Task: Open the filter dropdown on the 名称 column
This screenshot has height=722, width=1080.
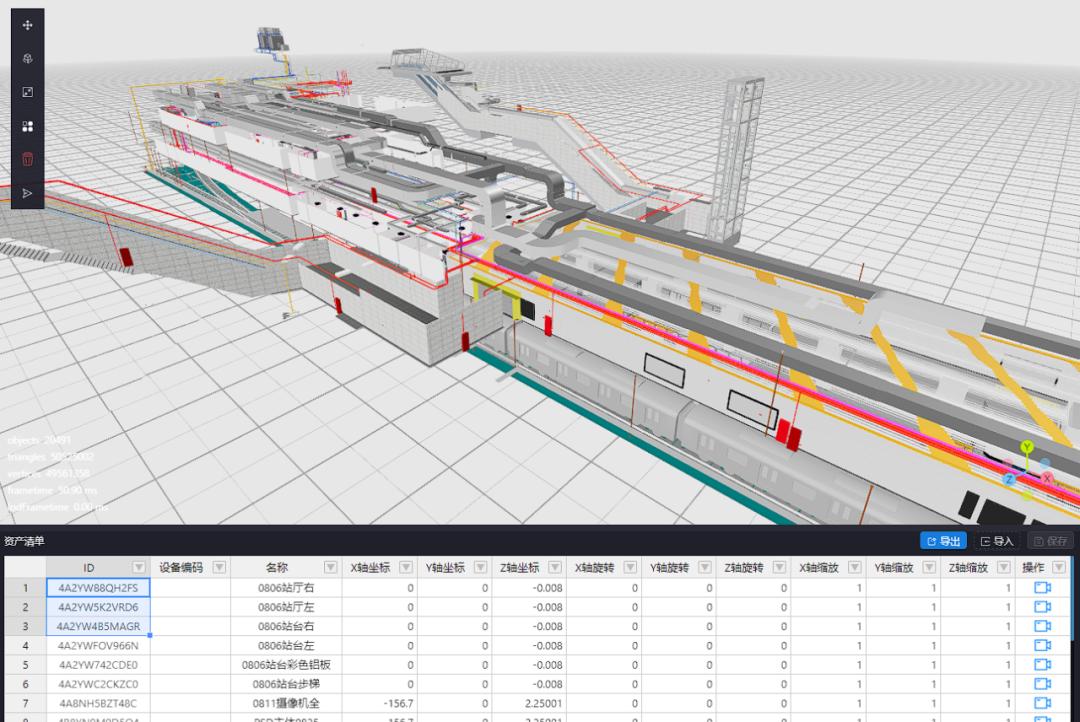Action: (331, 567)
